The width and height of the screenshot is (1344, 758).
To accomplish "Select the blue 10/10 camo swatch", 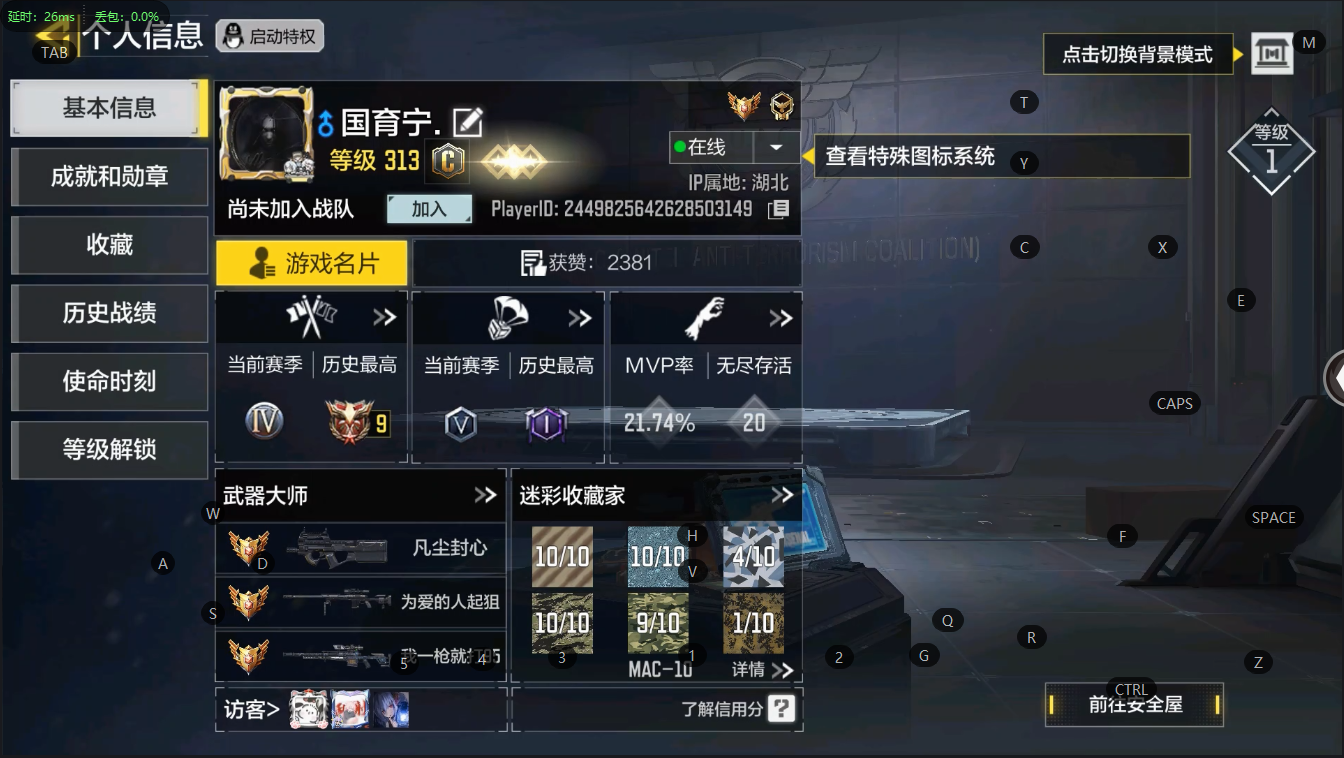I will click(x=658, y=557).
